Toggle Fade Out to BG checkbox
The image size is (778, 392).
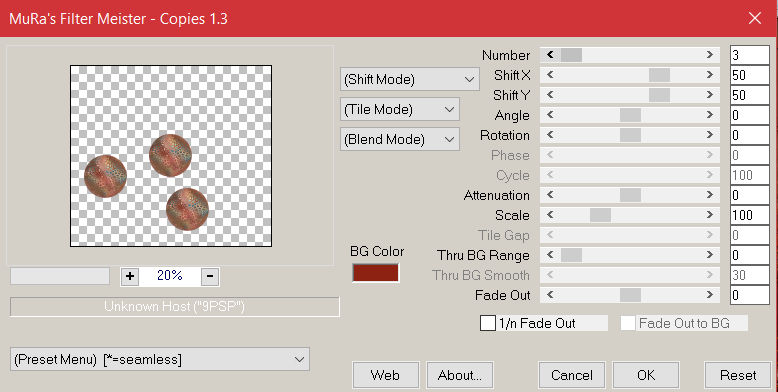point(628,324)
